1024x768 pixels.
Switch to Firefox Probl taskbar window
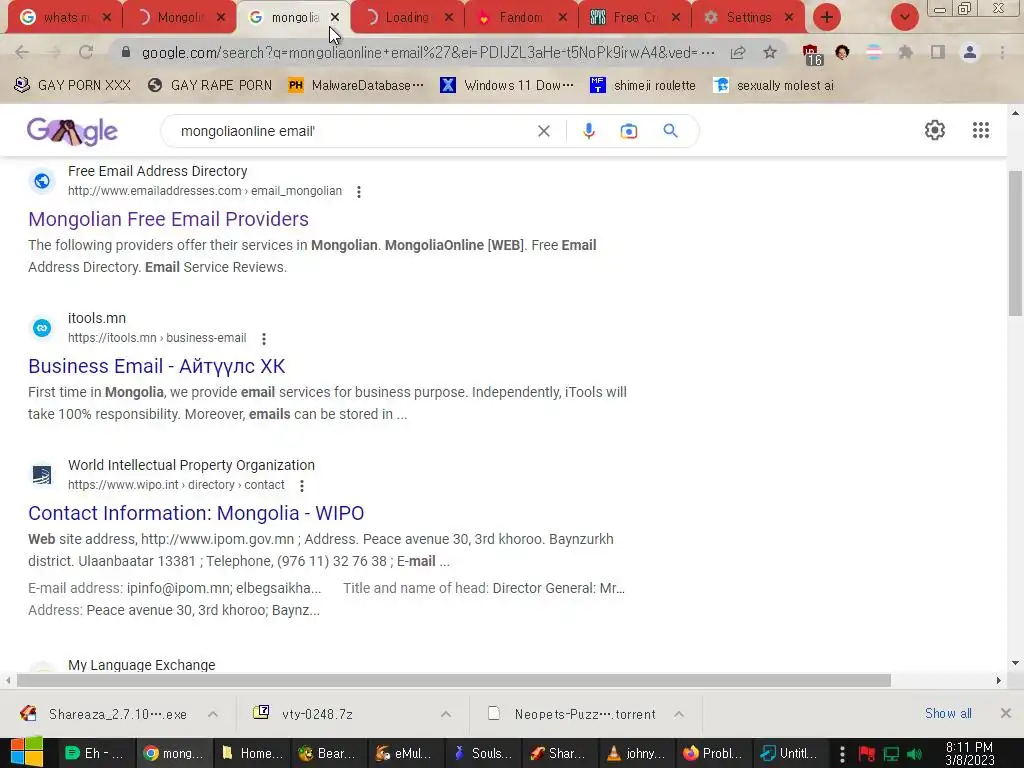click(712, 754)
